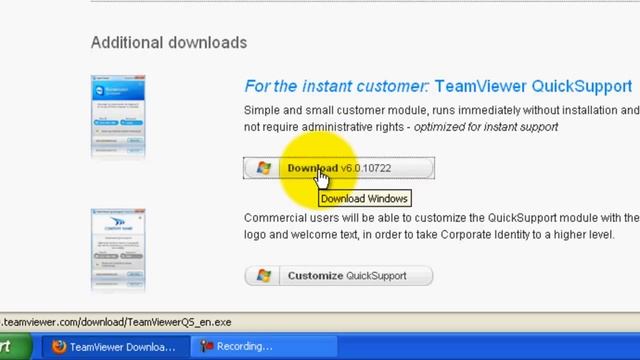Click the 'Commercial users will be able' paragraph

click(x=442, y=226)
